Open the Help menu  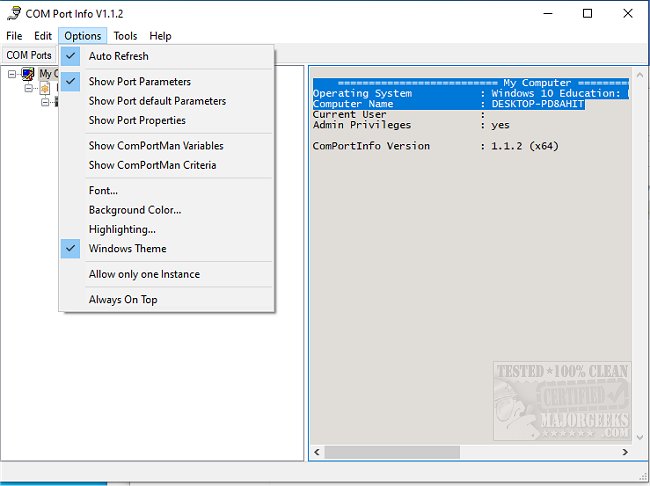[x=160, y=36]
